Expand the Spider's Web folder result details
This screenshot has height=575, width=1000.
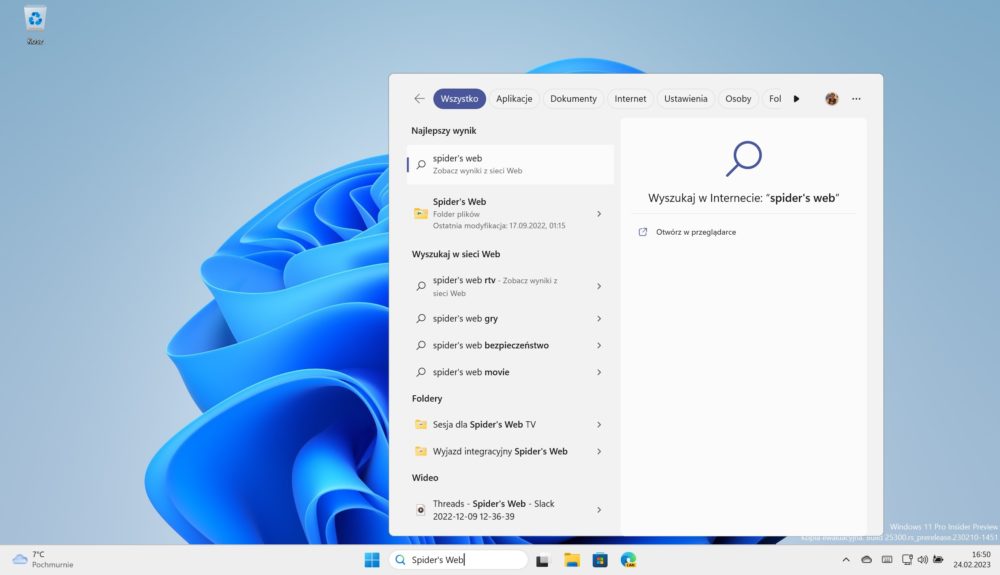[x=599, y=214]
